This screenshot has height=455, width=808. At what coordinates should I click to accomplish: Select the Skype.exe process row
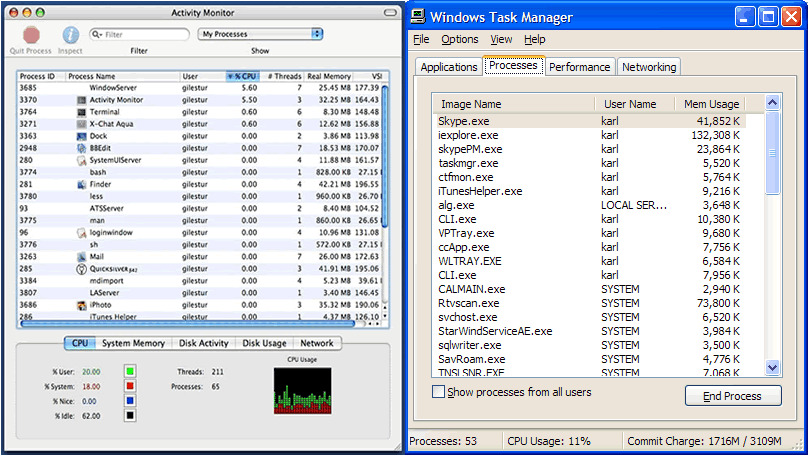[x=590, y=121]
